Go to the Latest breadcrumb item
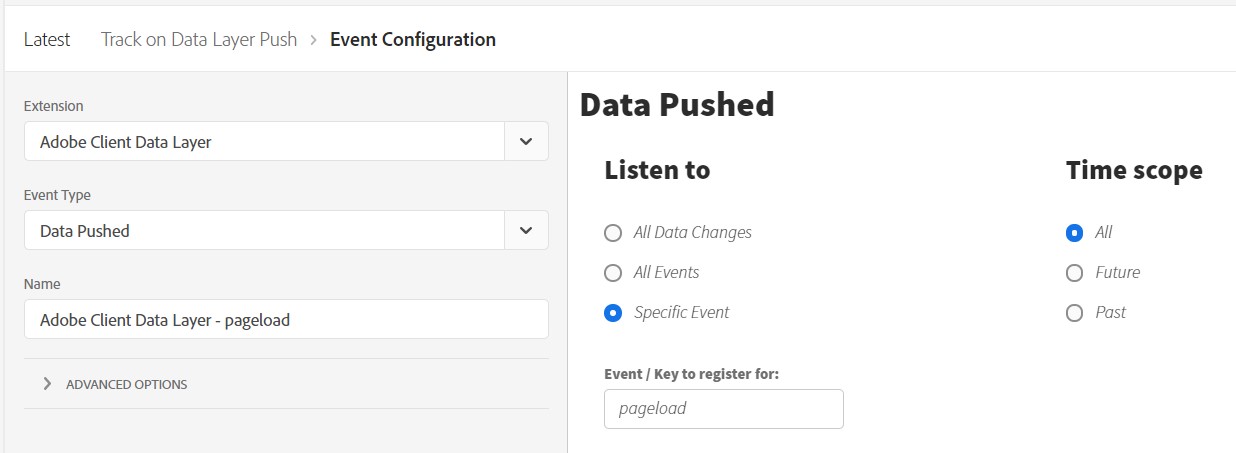The width and height of the screenshot is (1236, 453). coord(47,40)
